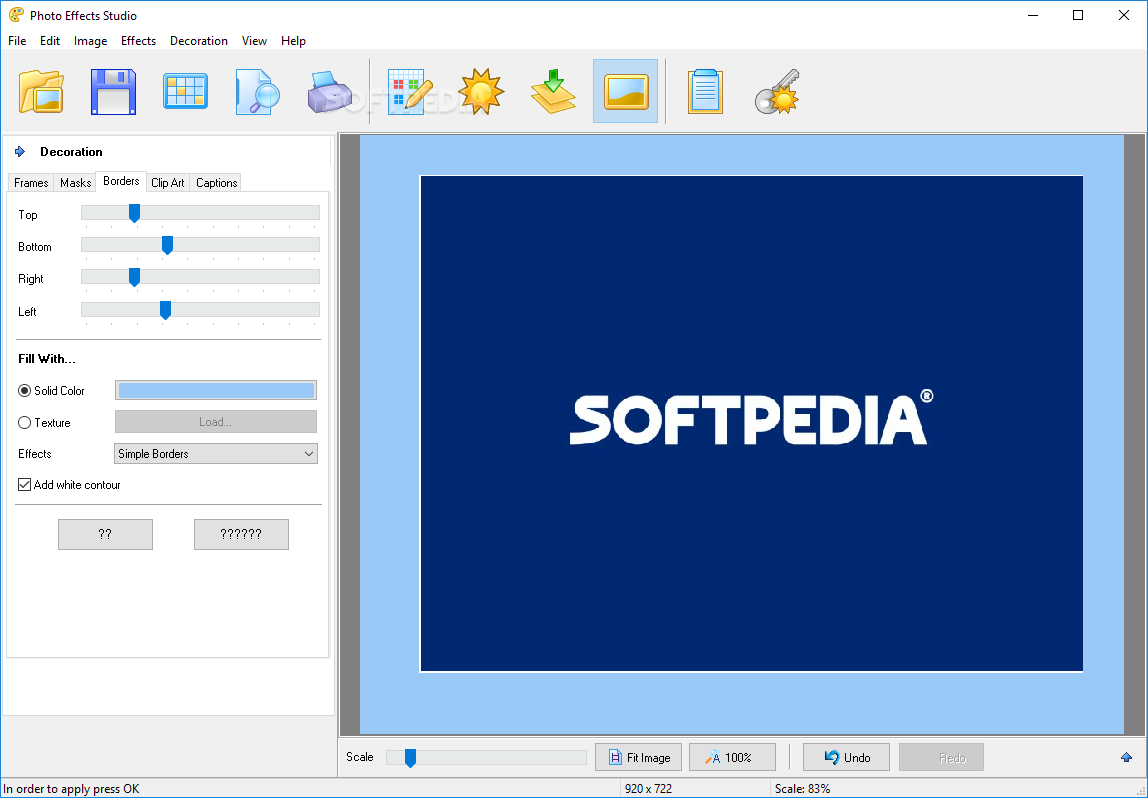Click the blue arrow beside Decoration header
This screenshot has width=1148, height=798.
[20, 152]
